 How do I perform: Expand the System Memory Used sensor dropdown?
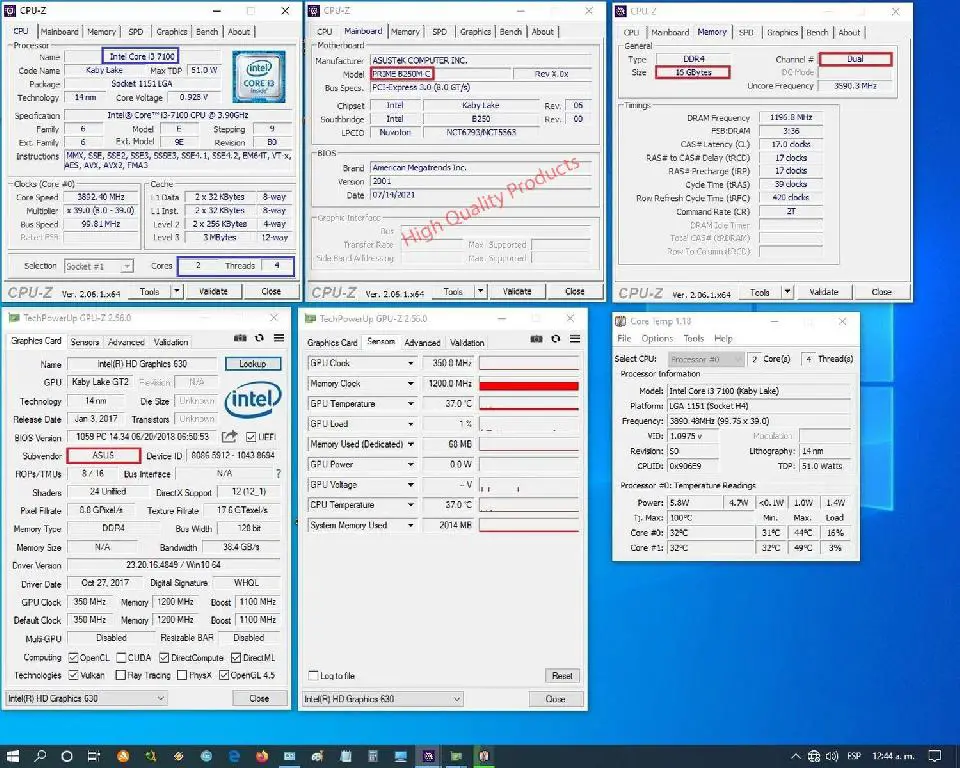tap(411, 525)
